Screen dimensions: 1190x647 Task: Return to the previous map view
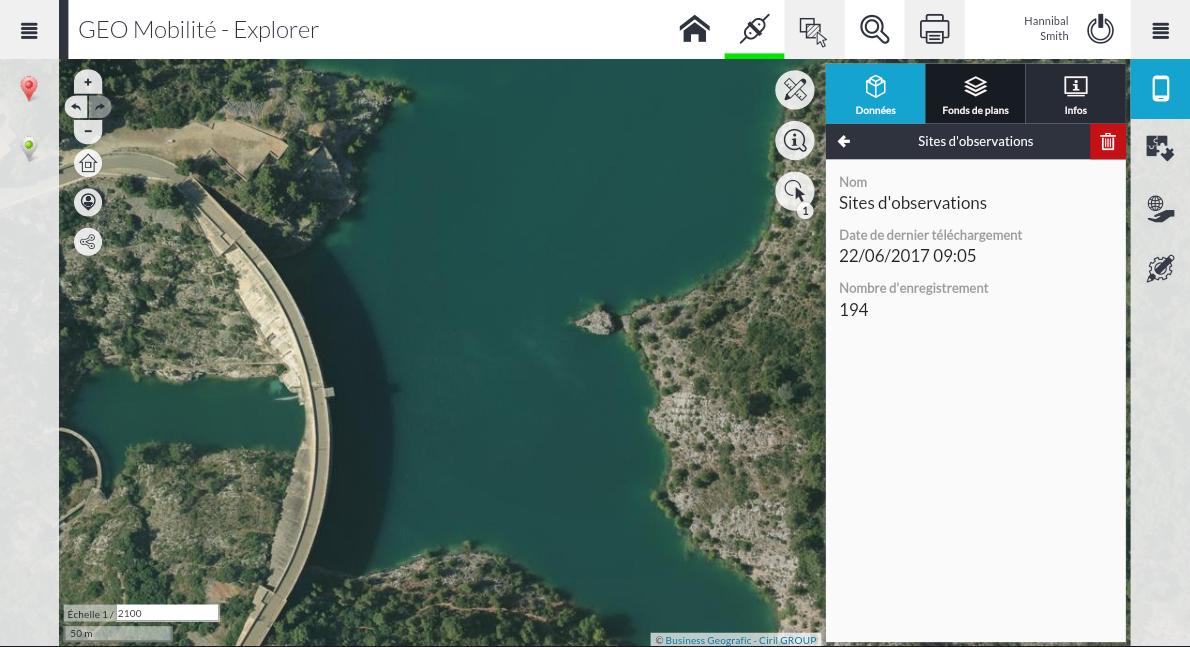click(x=77, y=107)
